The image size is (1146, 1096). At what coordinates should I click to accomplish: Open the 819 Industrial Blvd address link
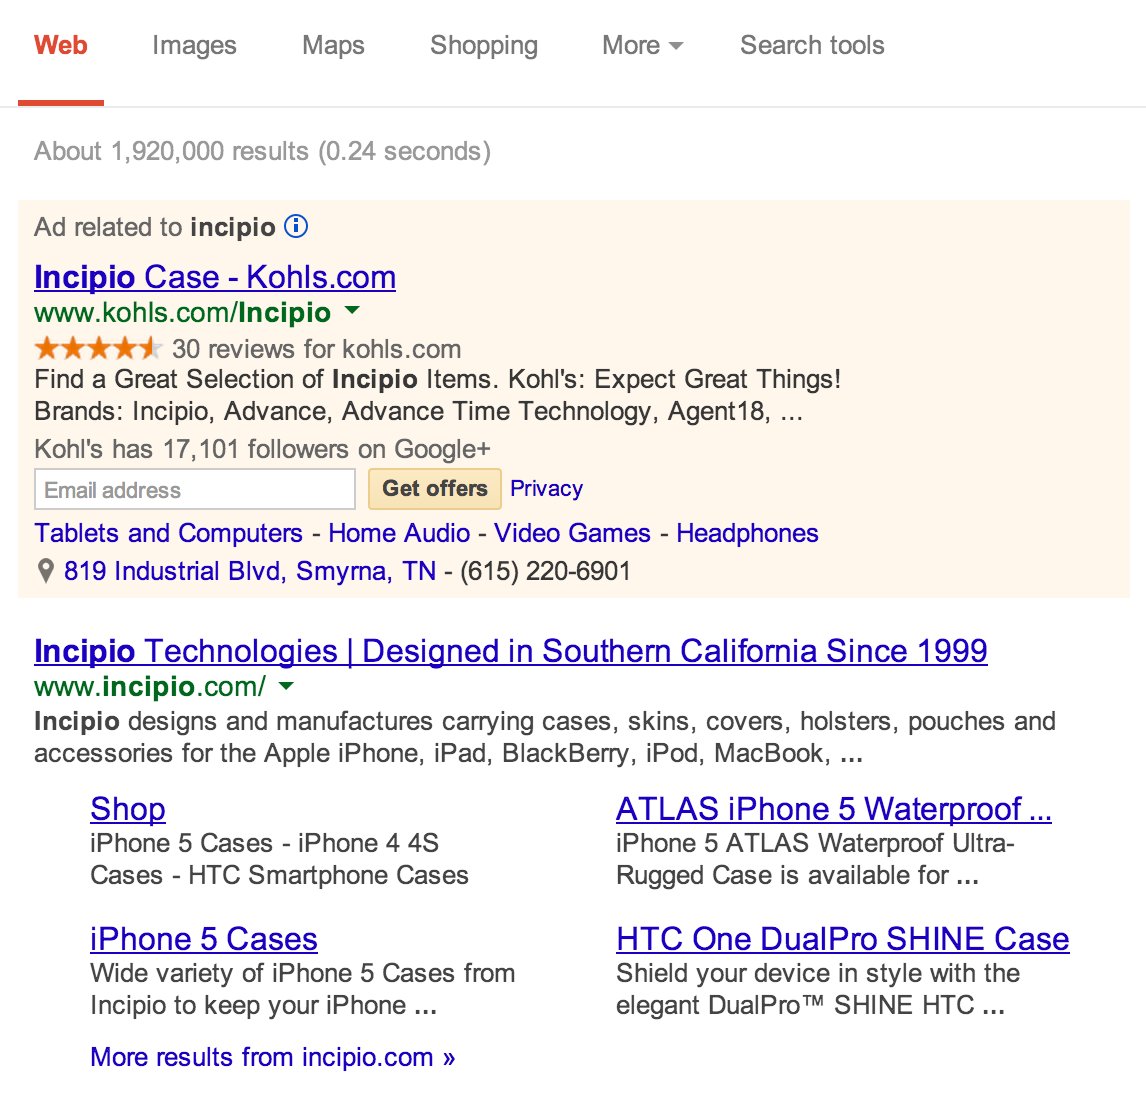250,571
